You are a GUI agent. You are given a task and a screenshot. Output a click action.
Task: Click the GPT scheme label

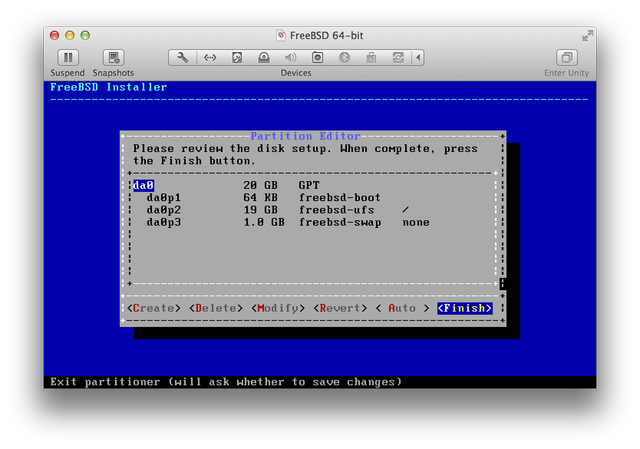point(309,185)
